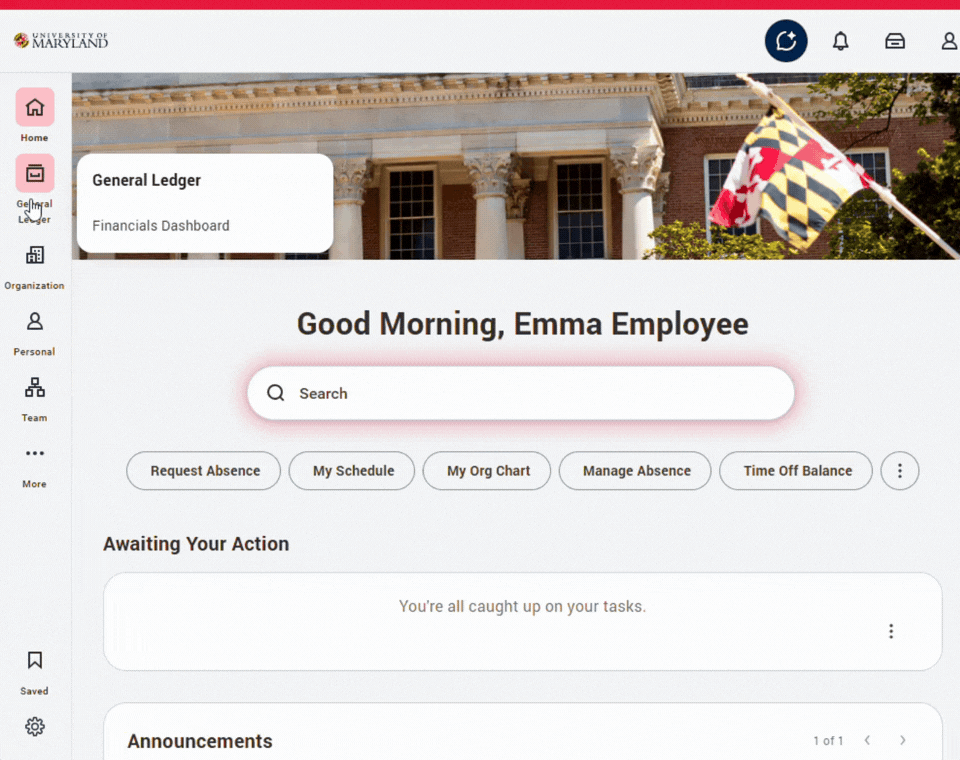Click the Request Absence button
Image resolution: width=960 pixels, height=760 pixels.
click(204, 471)
